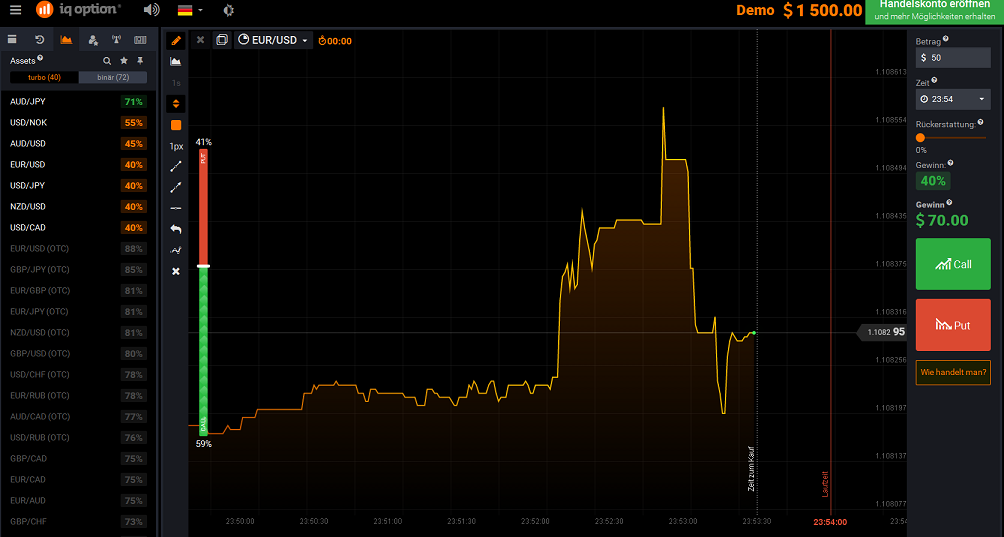Select USD/CHF (OTC) asset row
Screen dimensions: 1004x537
tap(78, 374)
